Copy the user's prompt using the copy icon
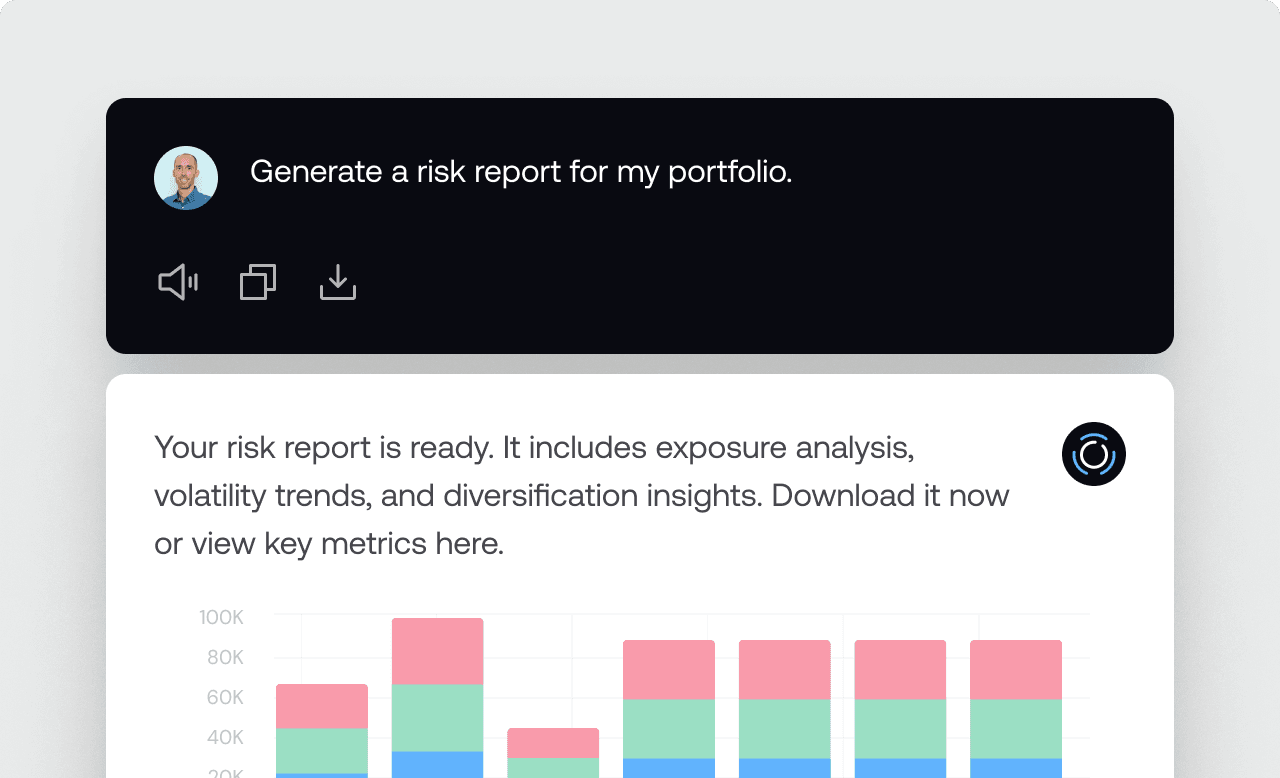Screen dimensions: 1280x778 (x=257, y=281)
